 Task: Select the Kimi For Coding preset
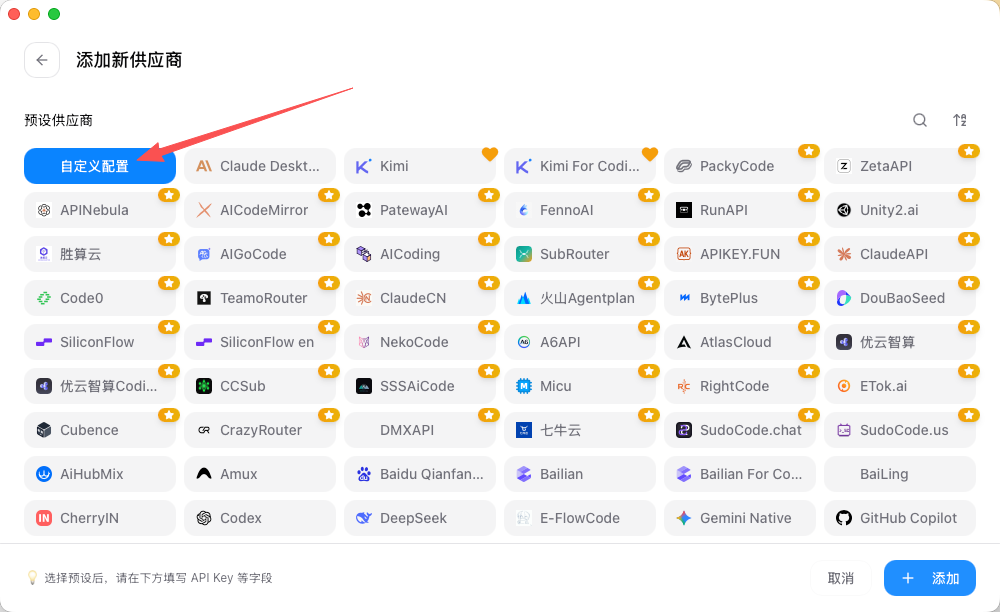[x=580, y=166]
